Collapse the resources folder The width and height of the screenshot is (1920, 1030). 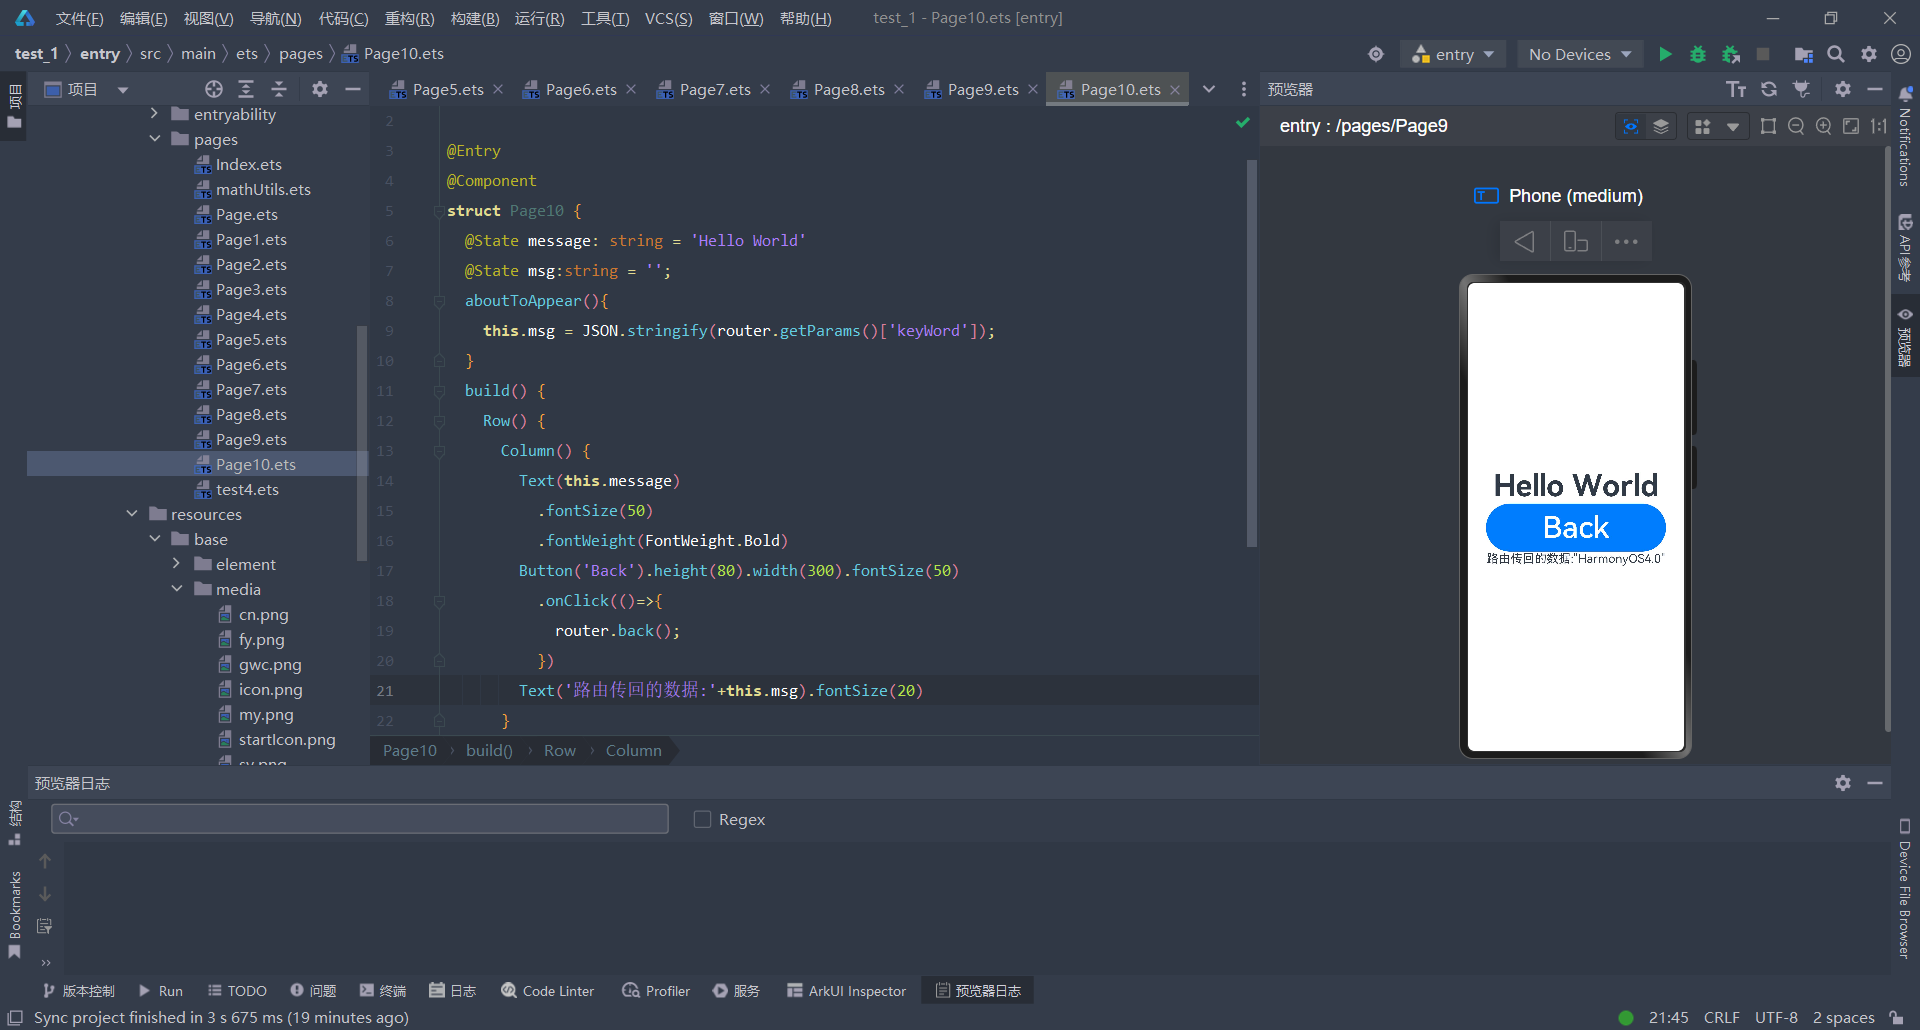tap(132, 514)
